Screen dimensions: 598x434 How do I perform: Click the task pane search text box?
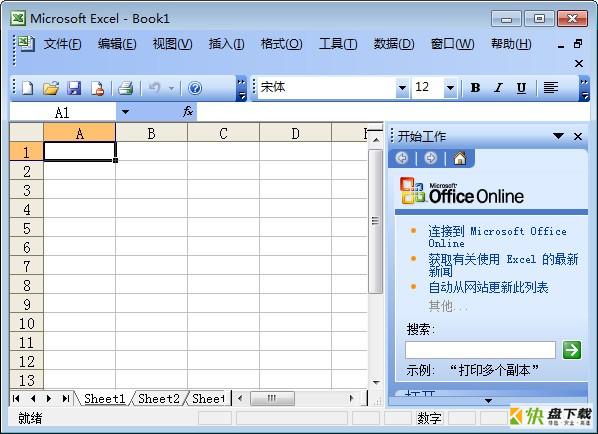coord(480,350)
